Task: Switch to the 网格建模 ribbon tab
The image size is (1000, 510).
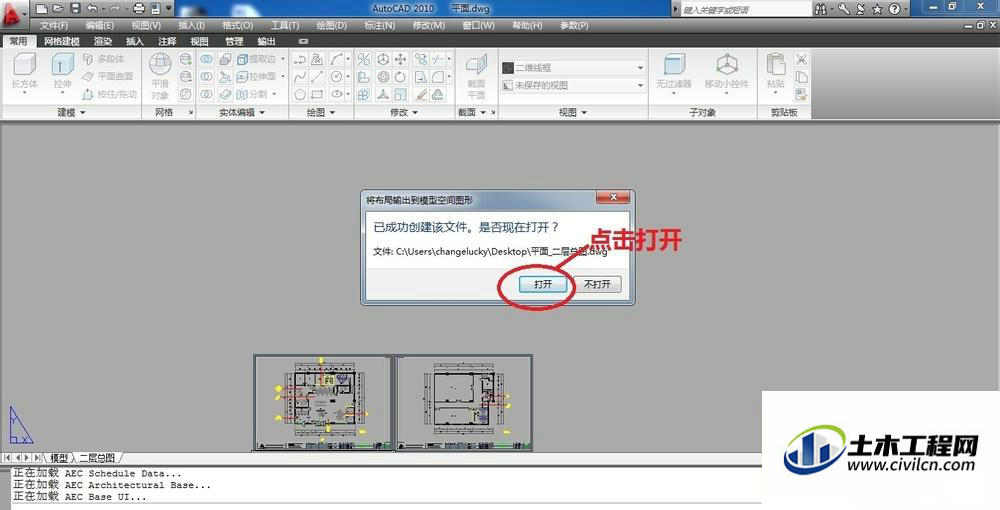Action: coord(62,41)
